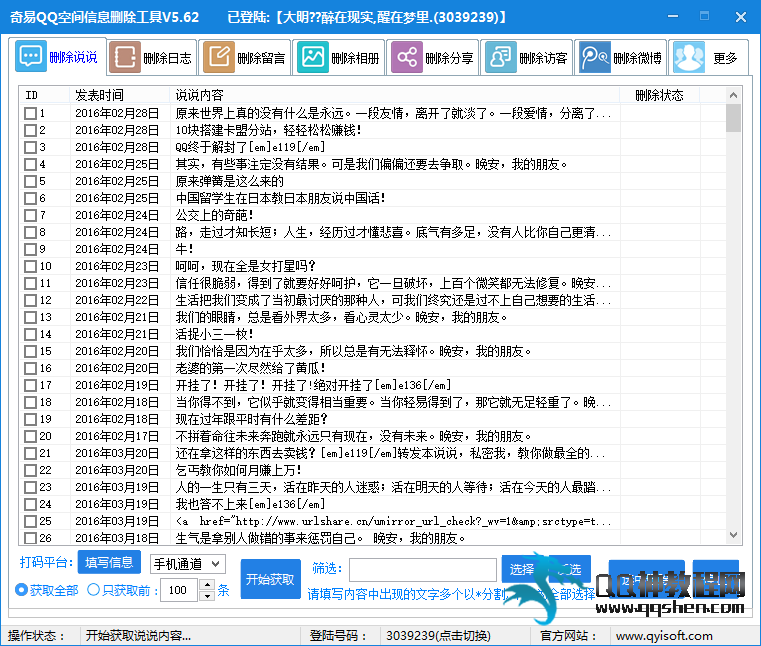Switch to the 删除微博 tab label
This screenshot has width=761, height=646.
tap(637, 59)
